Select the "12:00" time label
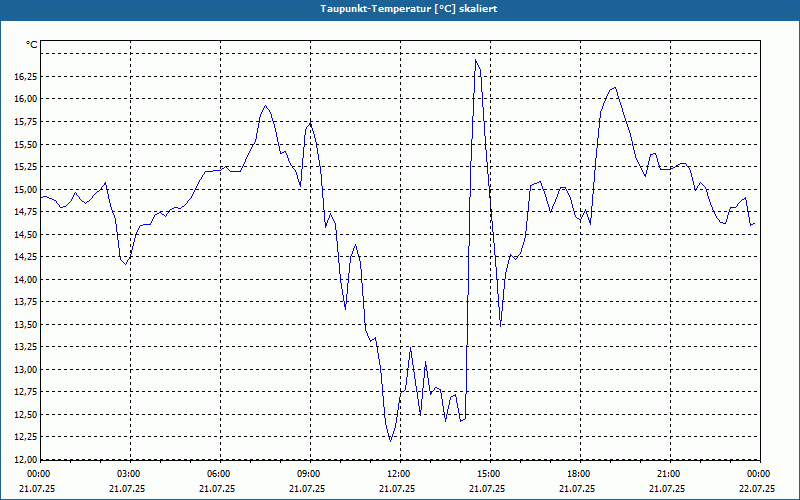Image resolution: width=800 pixels, height=500 pixels. click(x=399, y=474)
